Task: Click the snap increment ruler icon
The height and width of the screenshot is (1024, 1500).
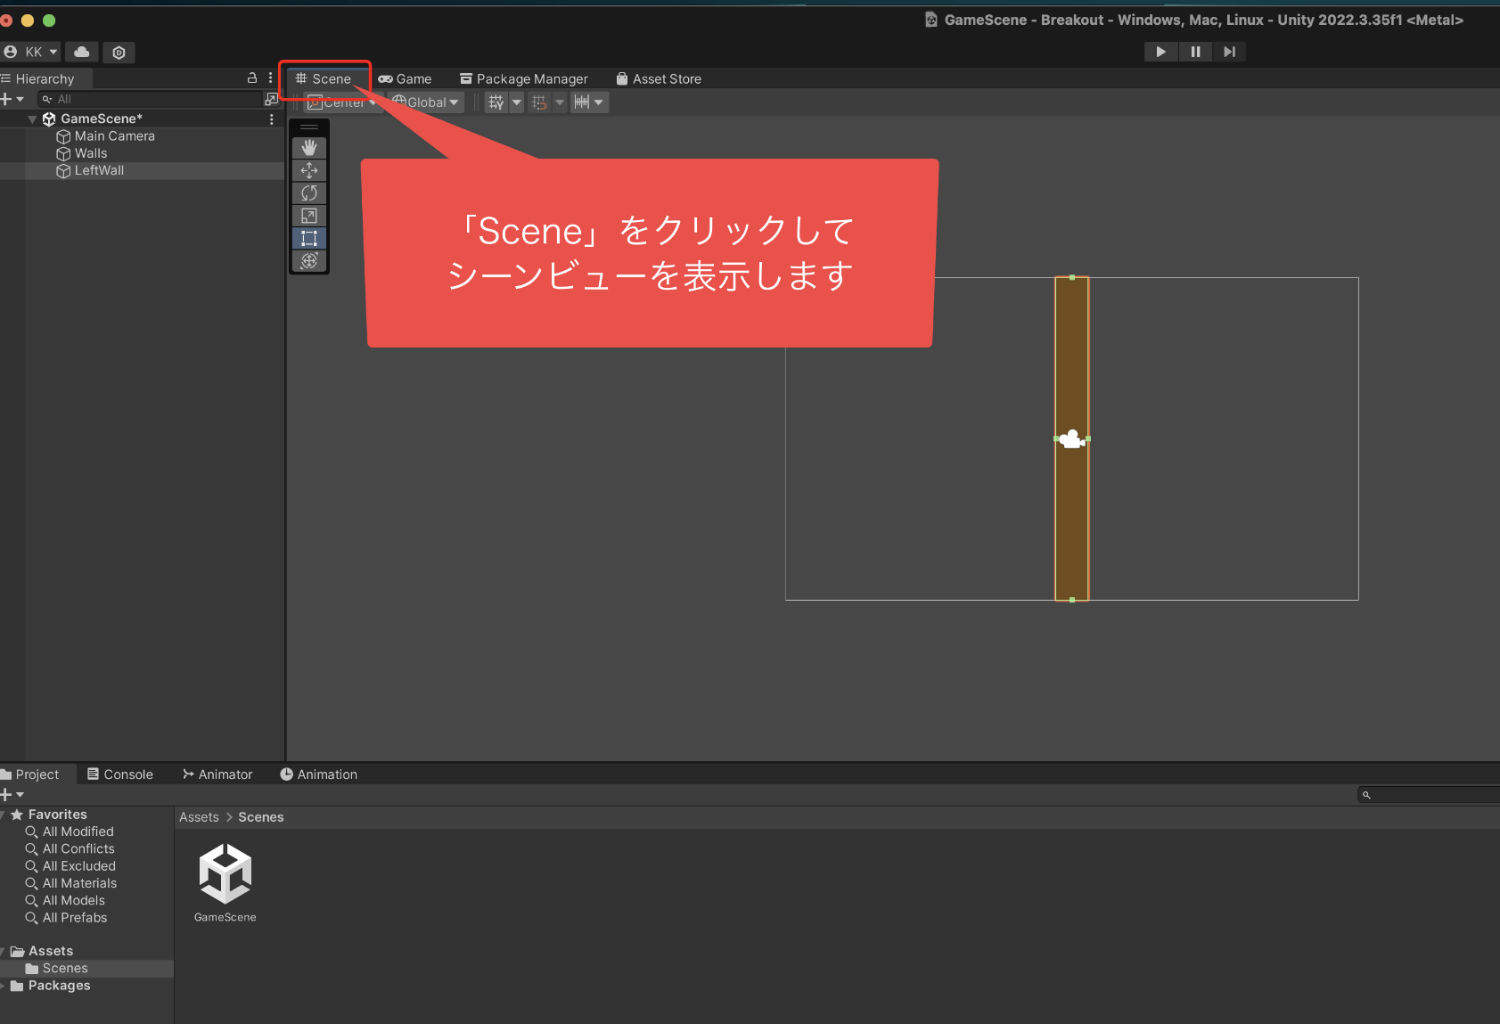Action: [581, 102]
